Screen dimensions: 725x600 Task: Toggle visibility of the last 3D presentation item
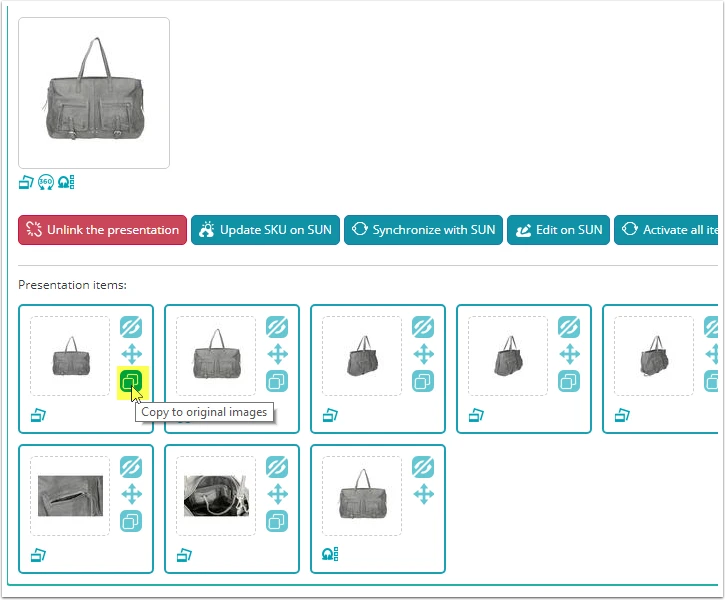423,467
